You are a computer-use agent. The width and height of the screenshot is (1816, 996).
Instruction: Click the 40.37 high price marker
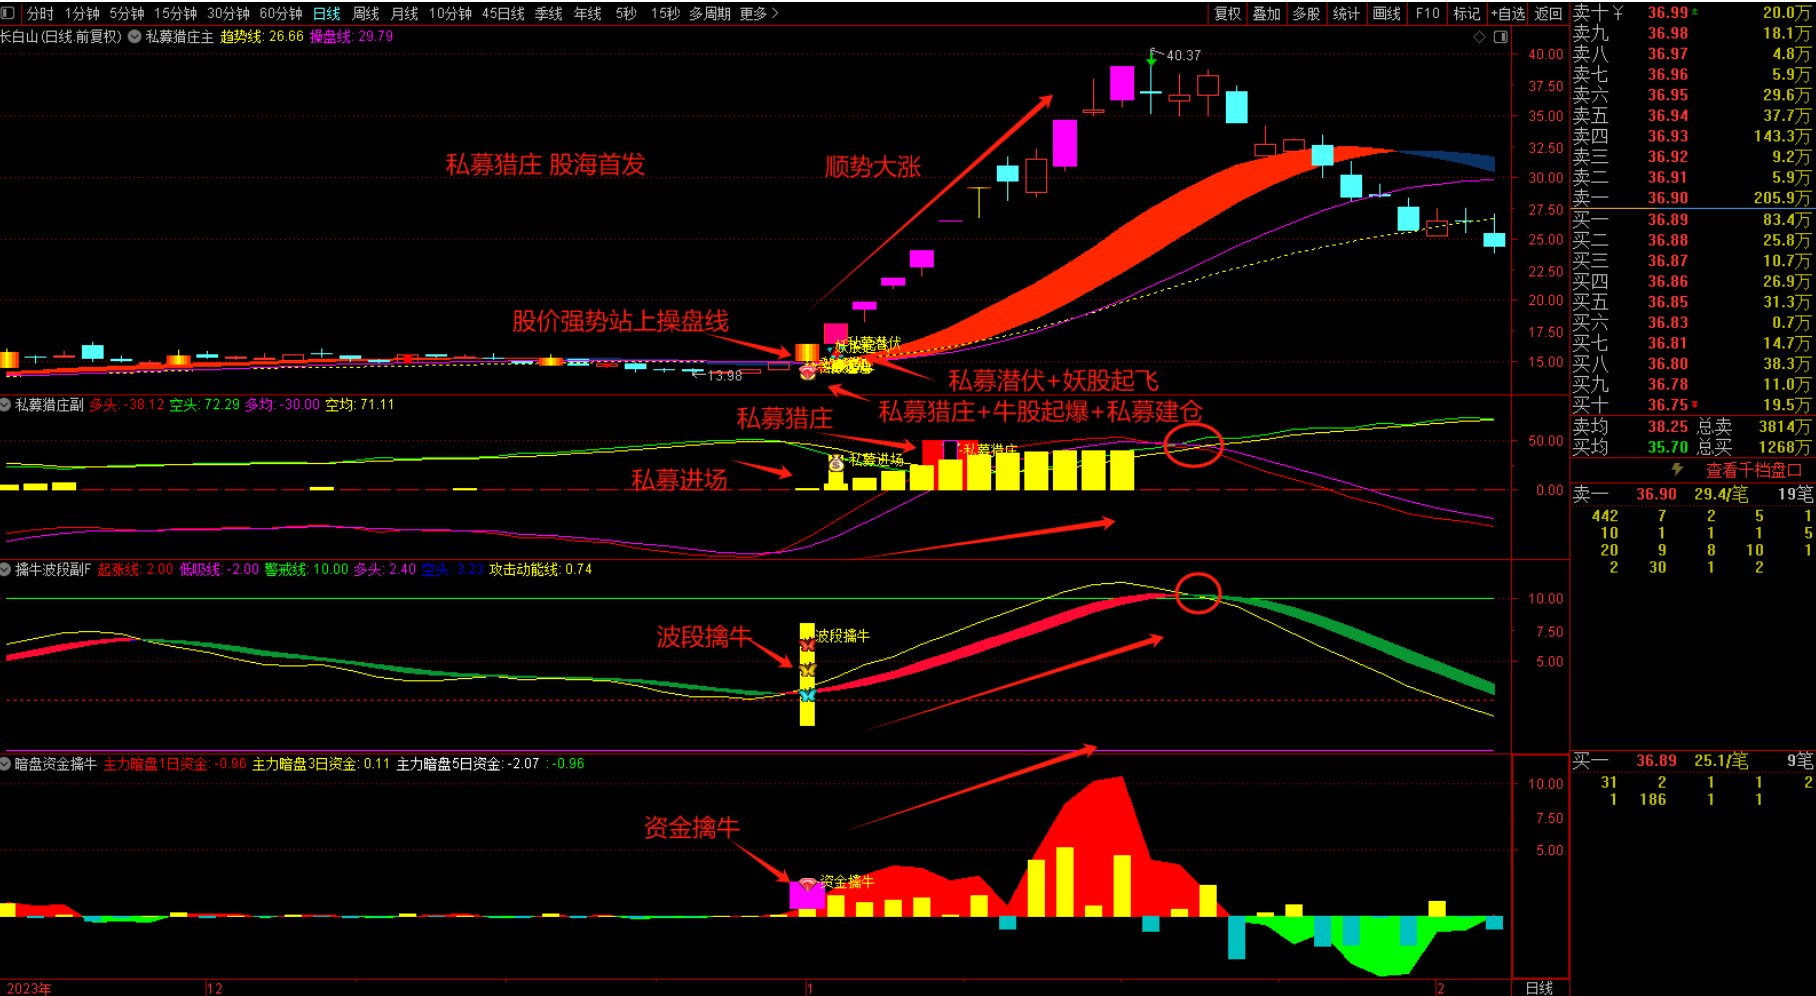1183,56
